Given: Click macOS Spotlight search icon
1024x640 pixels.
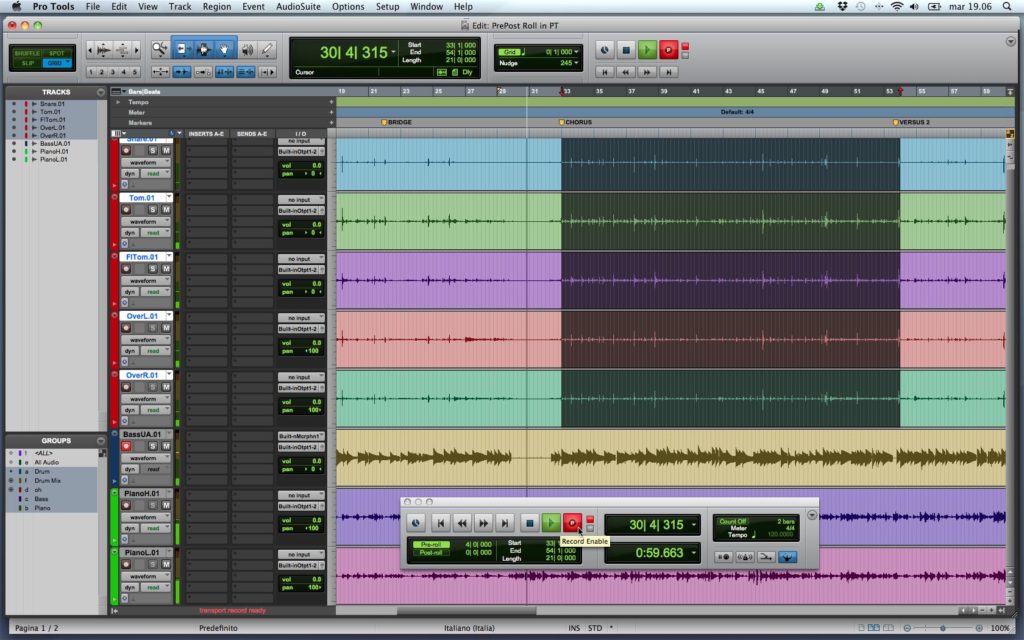Looking at the screenshot, I should pyautogui.click(x=1006, y=7).
